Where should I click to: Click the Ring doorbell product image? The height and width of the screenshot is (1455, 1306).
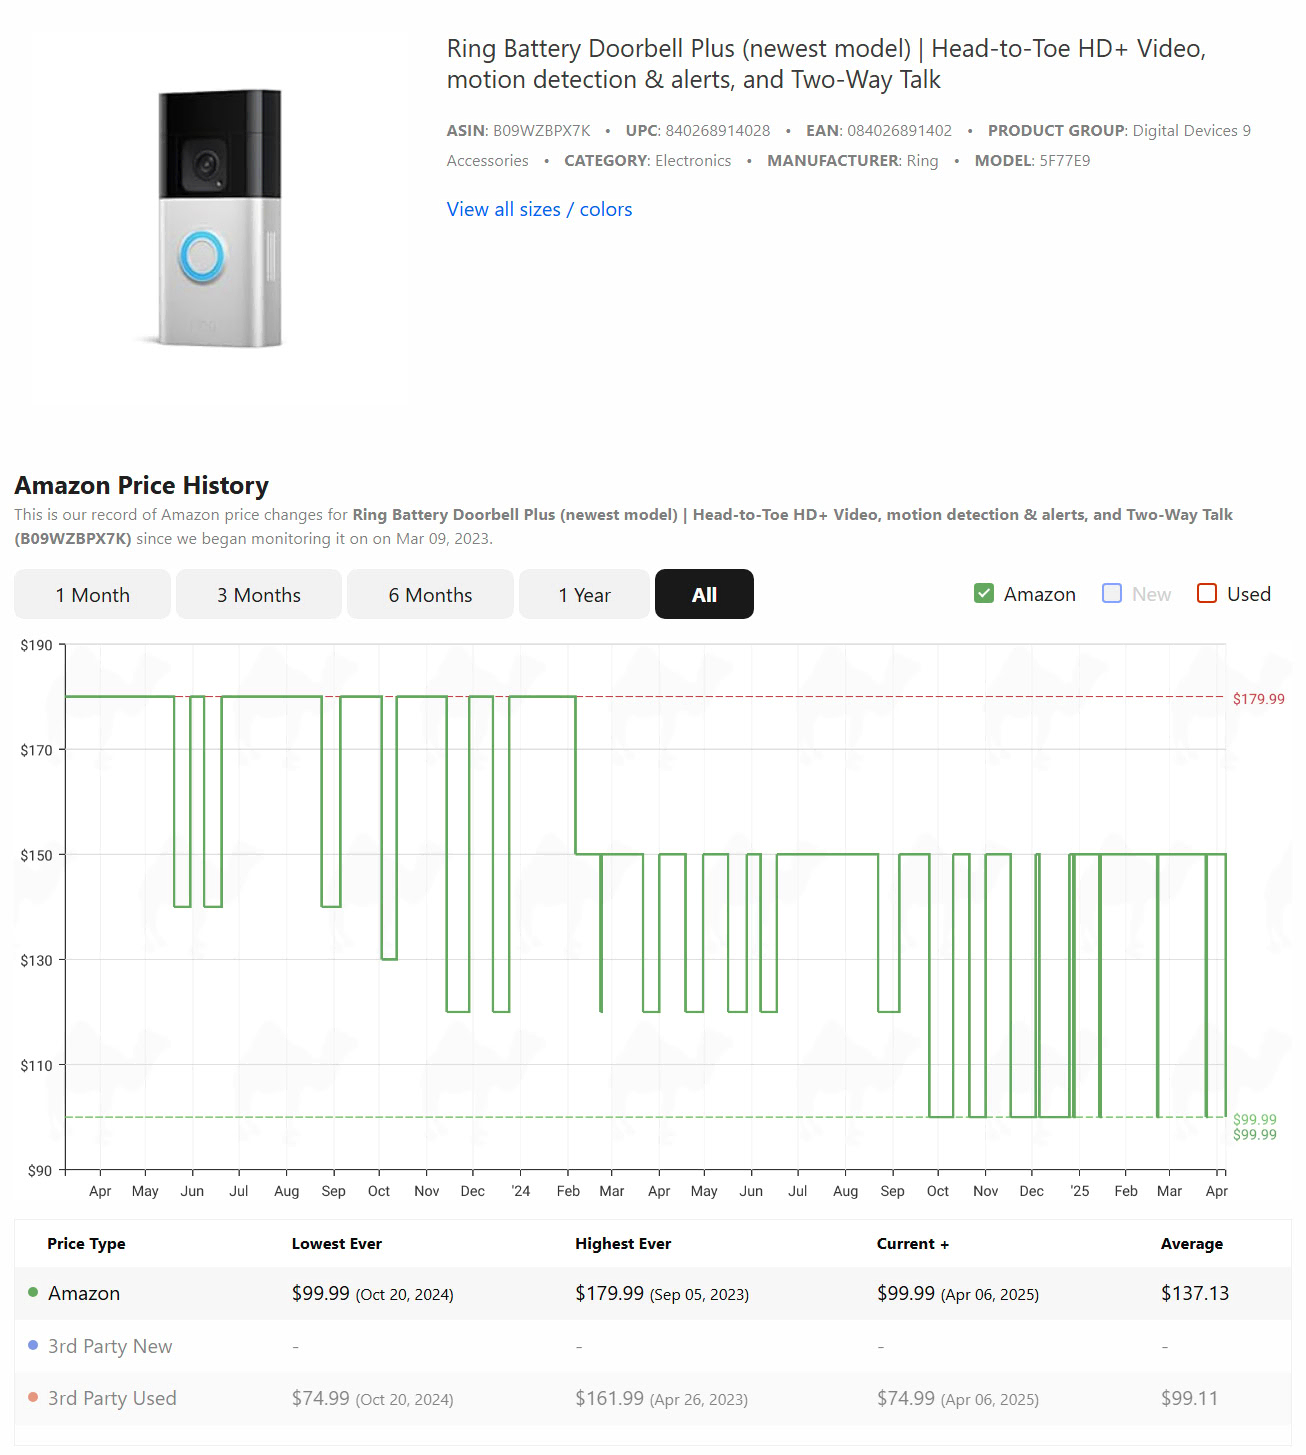click(x=219, y=218)
